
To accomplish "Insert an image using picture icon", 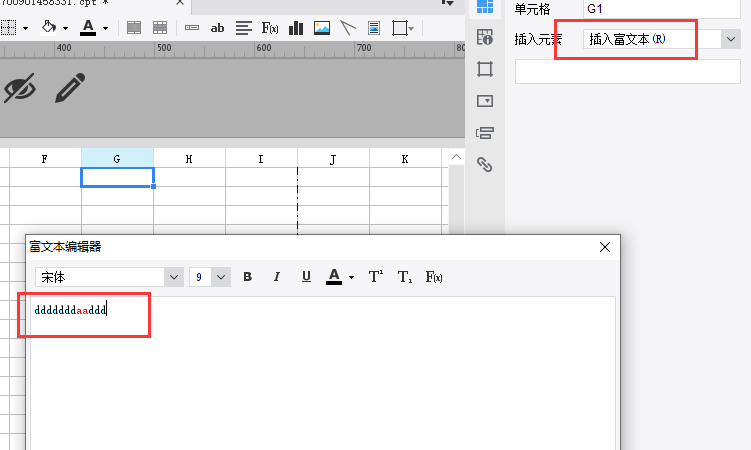I will click(x=322, y=28).
